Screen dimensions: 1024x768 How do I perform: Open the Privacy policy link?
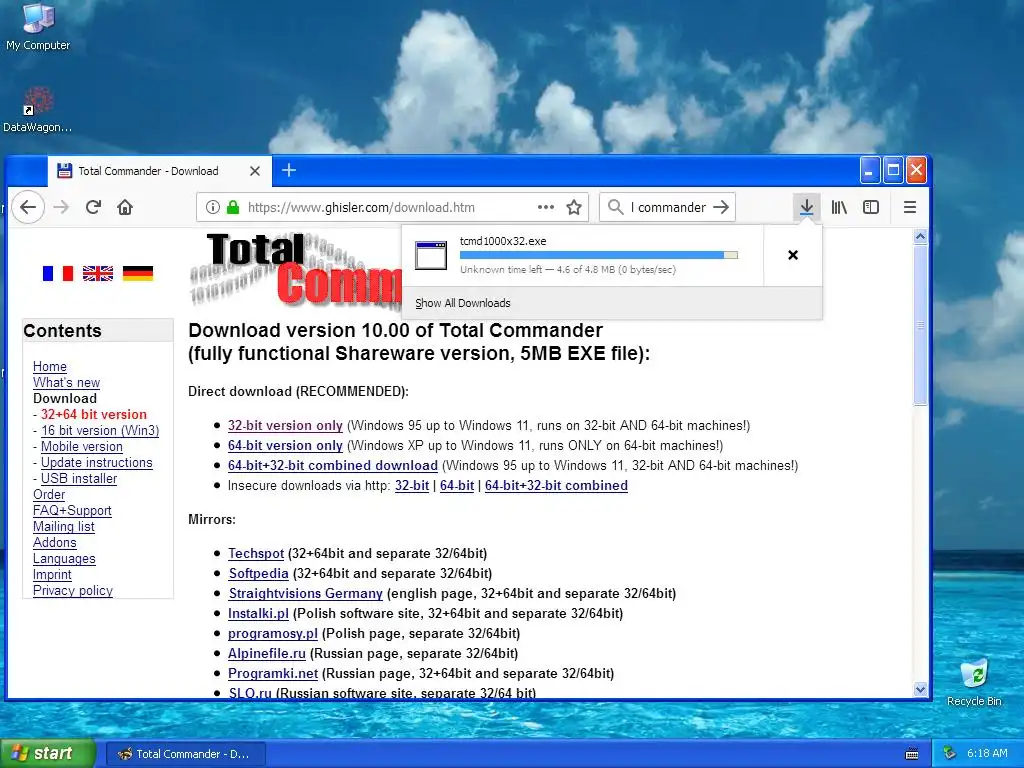click(x=72, y=590)
